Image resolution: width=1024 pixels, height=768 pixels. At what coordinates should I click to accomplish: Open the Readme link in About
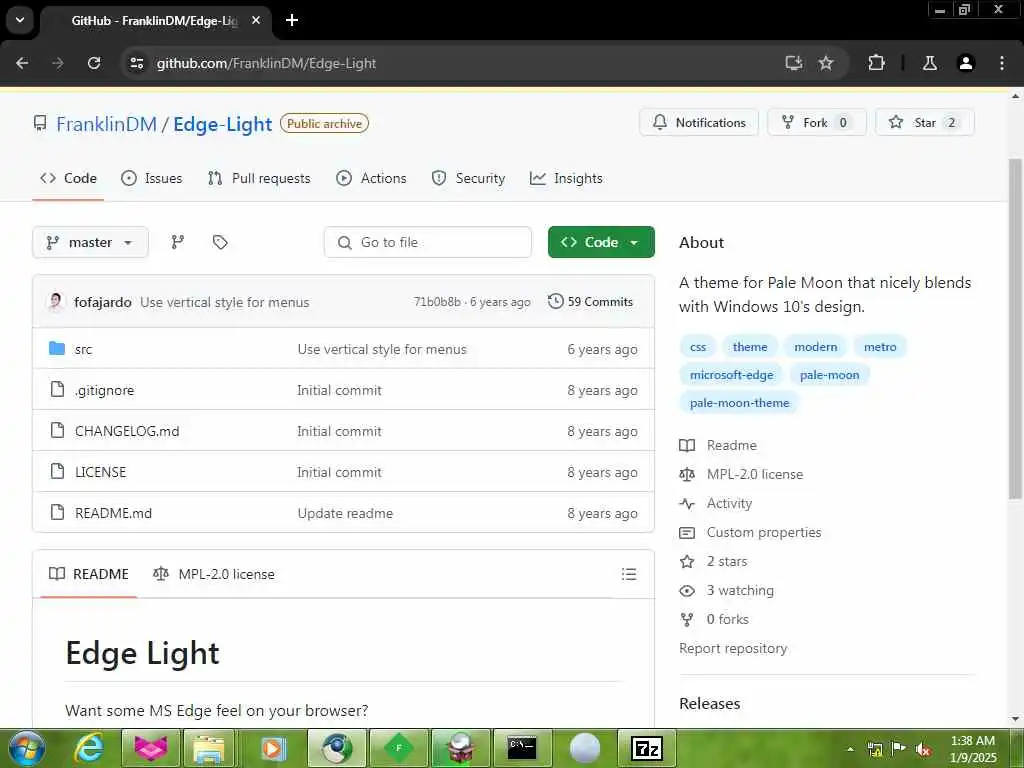coord(731,445)
